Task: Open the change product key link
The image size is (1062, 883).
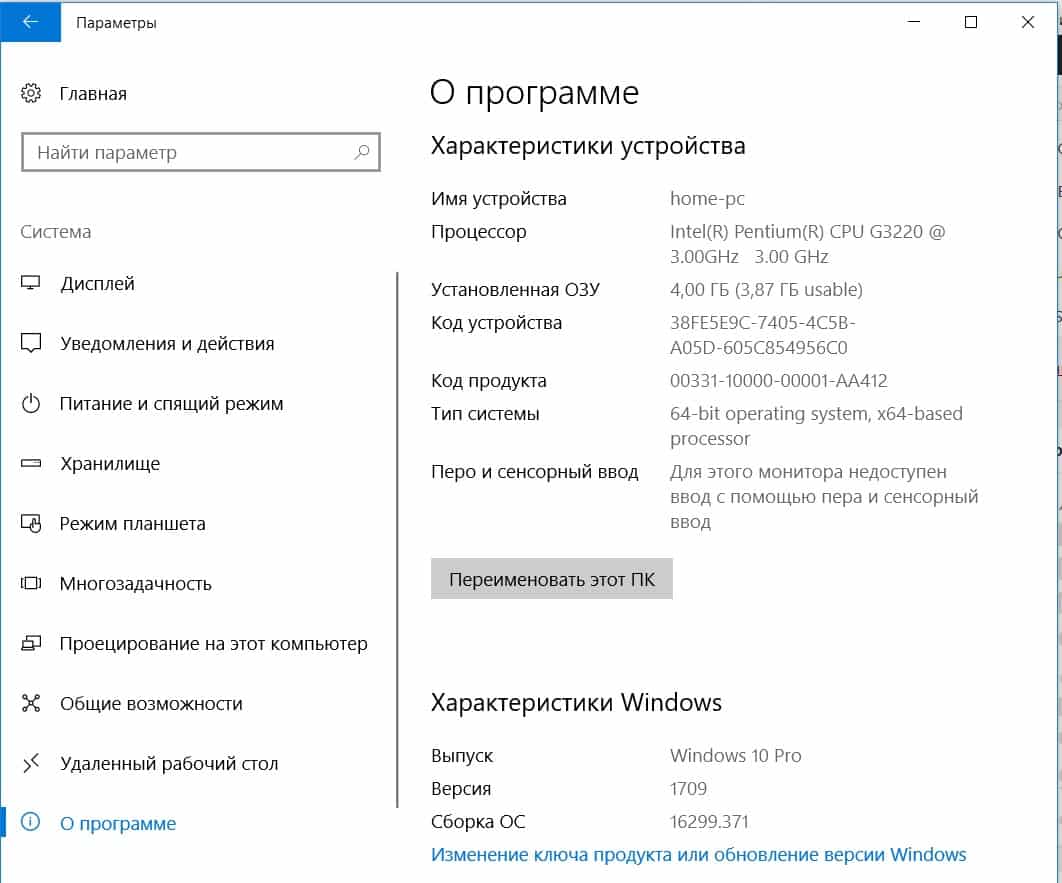Action: point(698,855)
